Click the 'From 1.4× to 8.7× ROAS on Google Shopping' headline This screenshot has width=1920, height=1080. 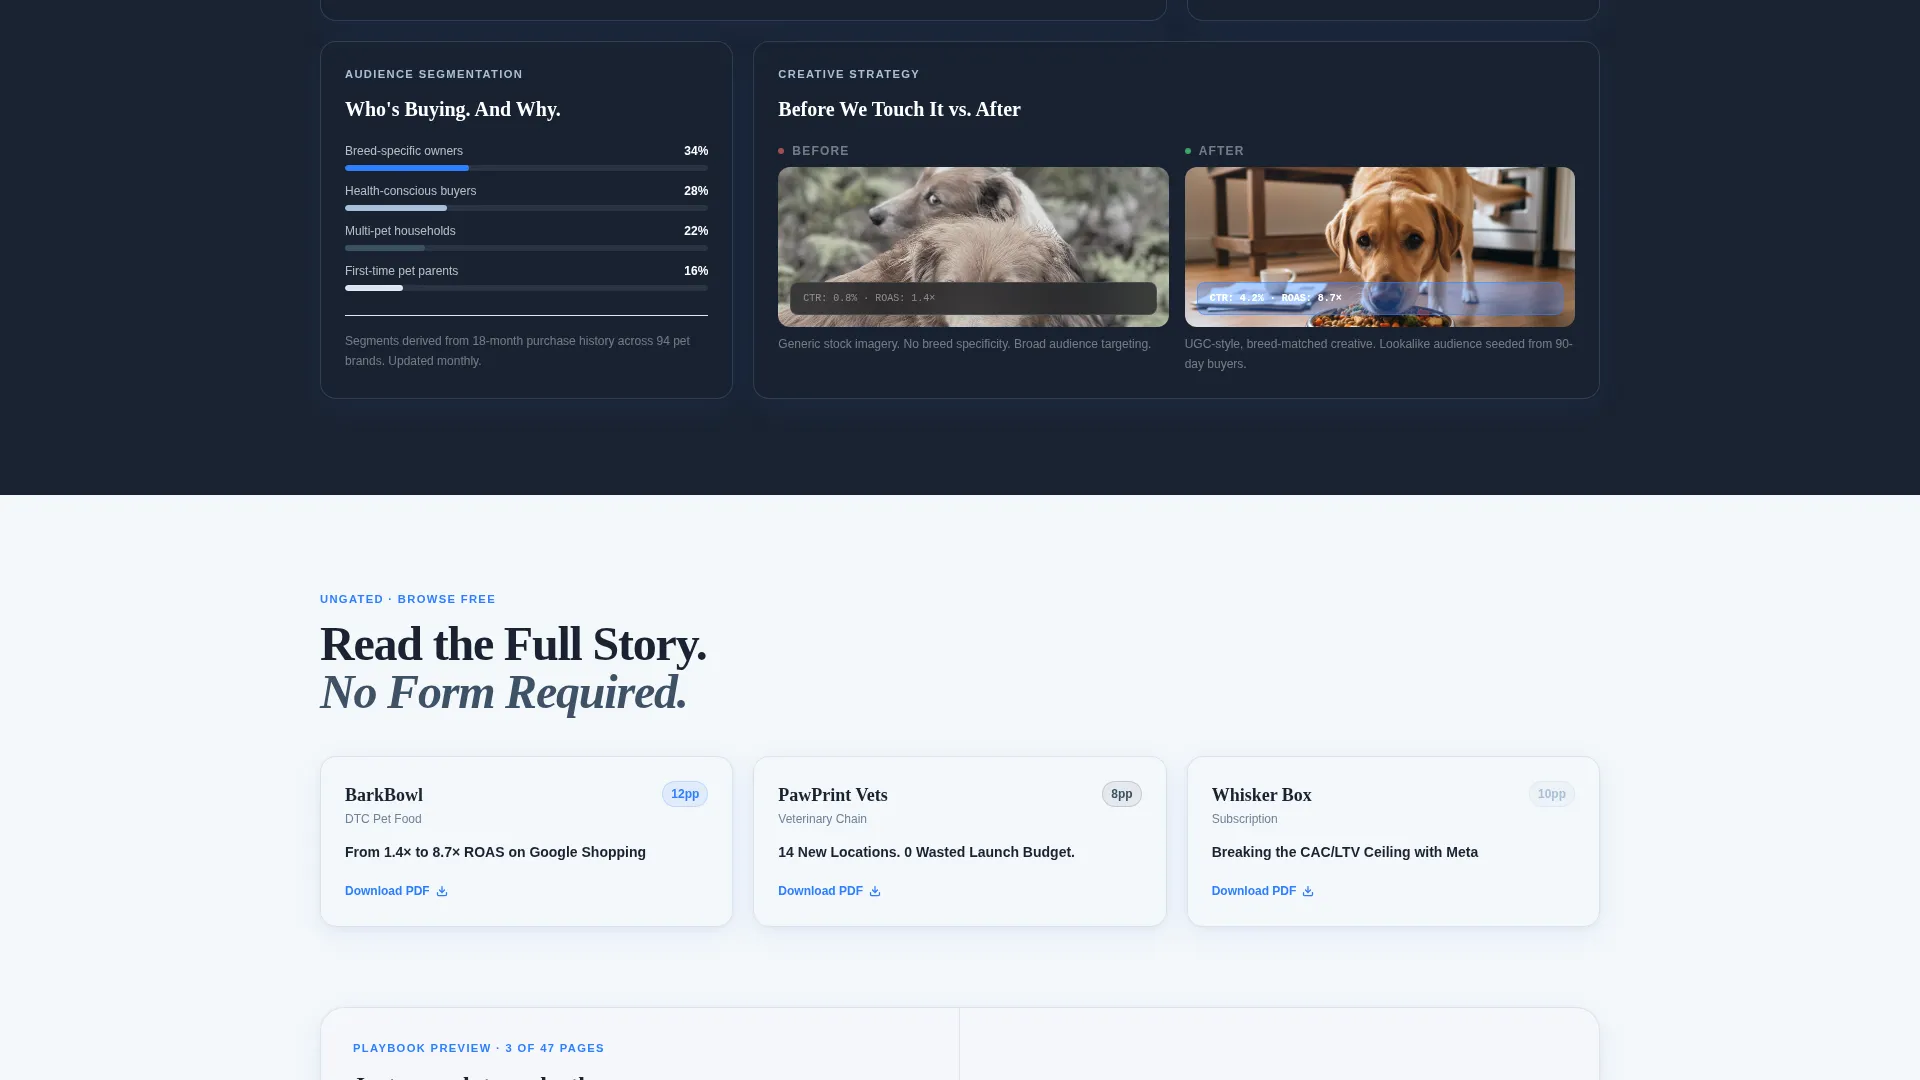[495, 852]
